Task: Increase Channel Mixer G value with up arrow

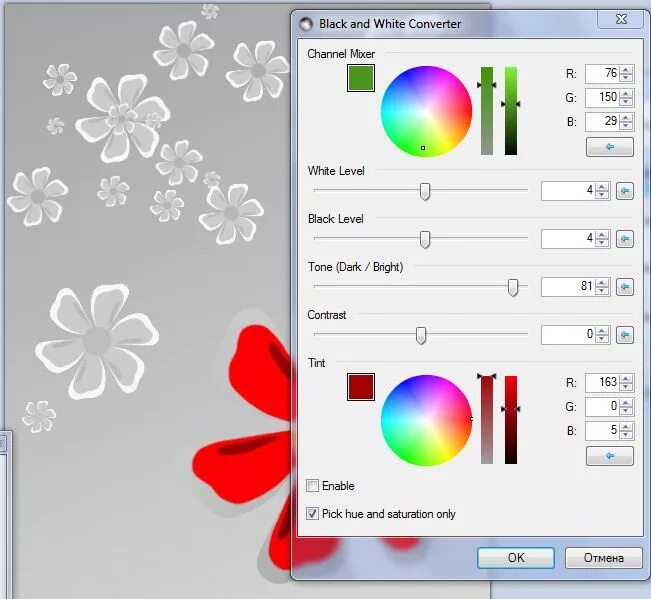Action: tap(626, 93)
